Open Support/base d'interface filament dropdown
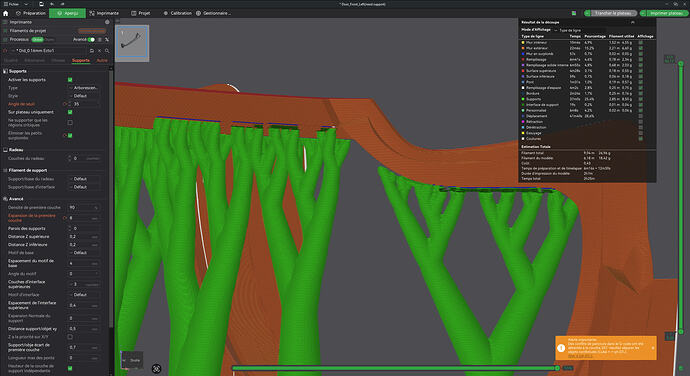Screen dimensions: 690x376 84,187
